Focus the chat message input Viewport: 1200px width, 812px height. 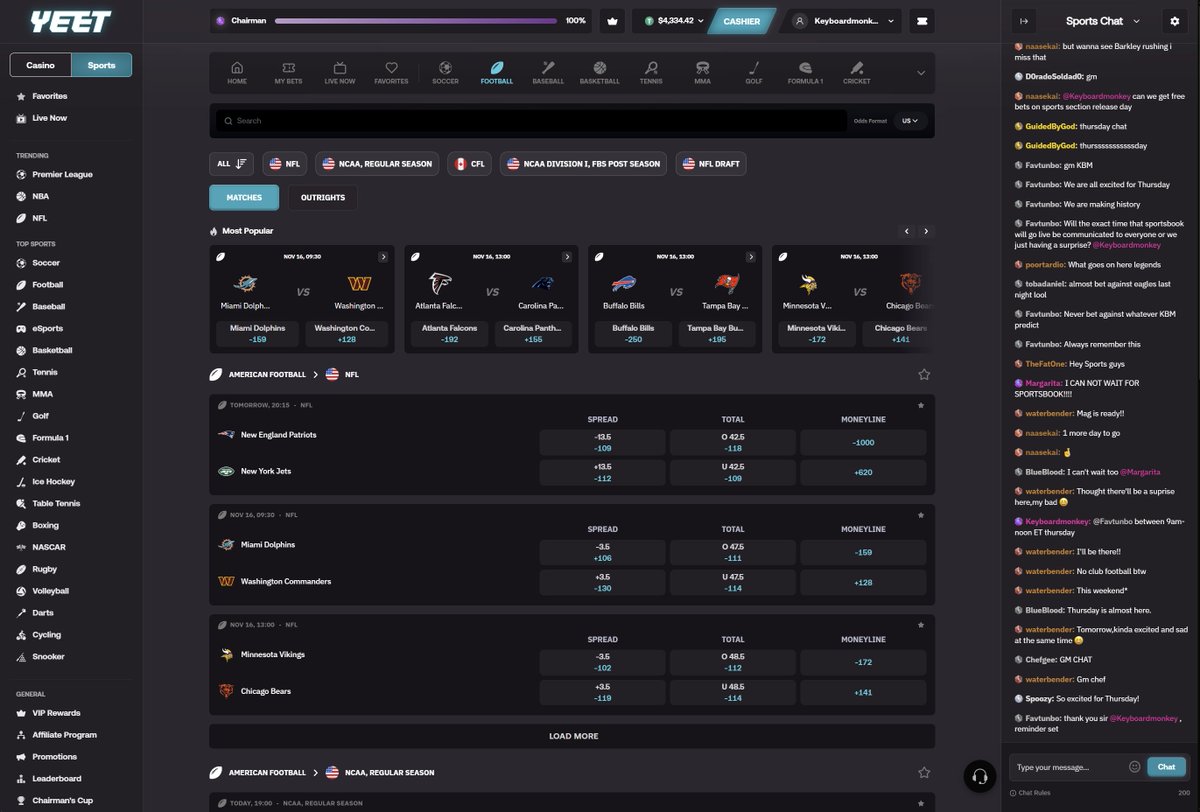coord(1068,767)
